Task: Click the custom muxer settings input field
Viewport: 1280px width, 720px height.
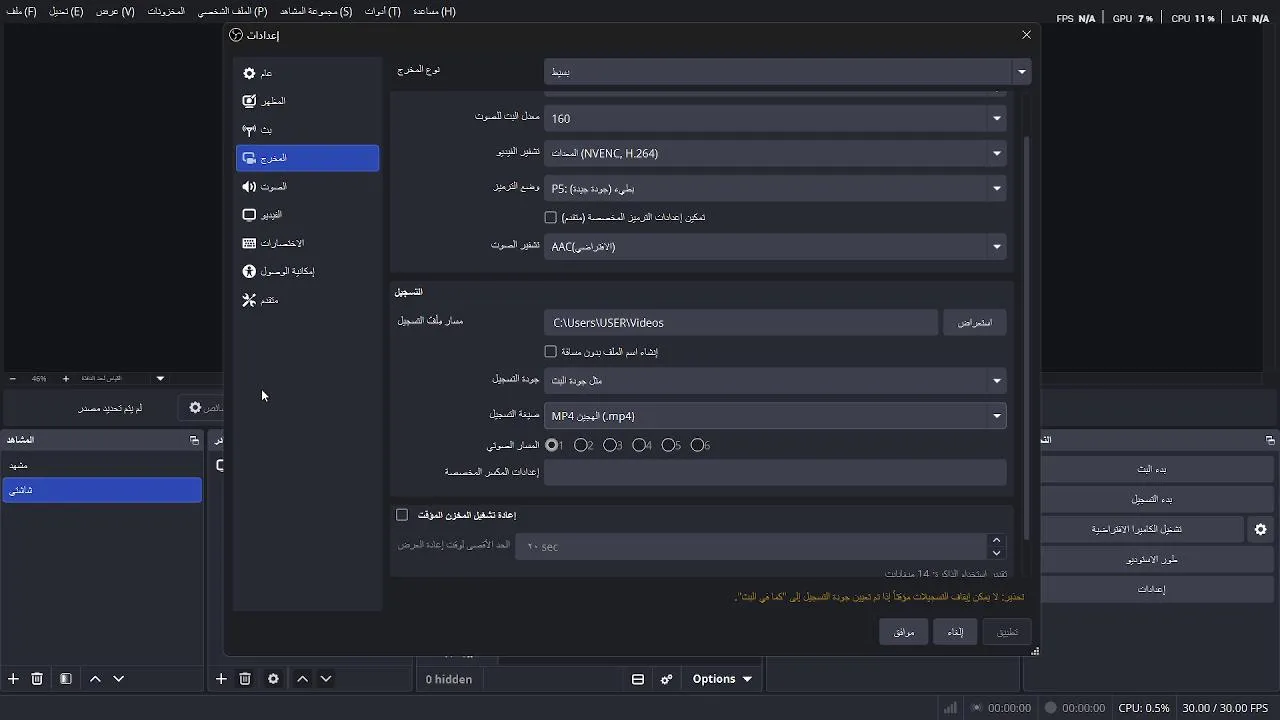Action: [775, 473]
